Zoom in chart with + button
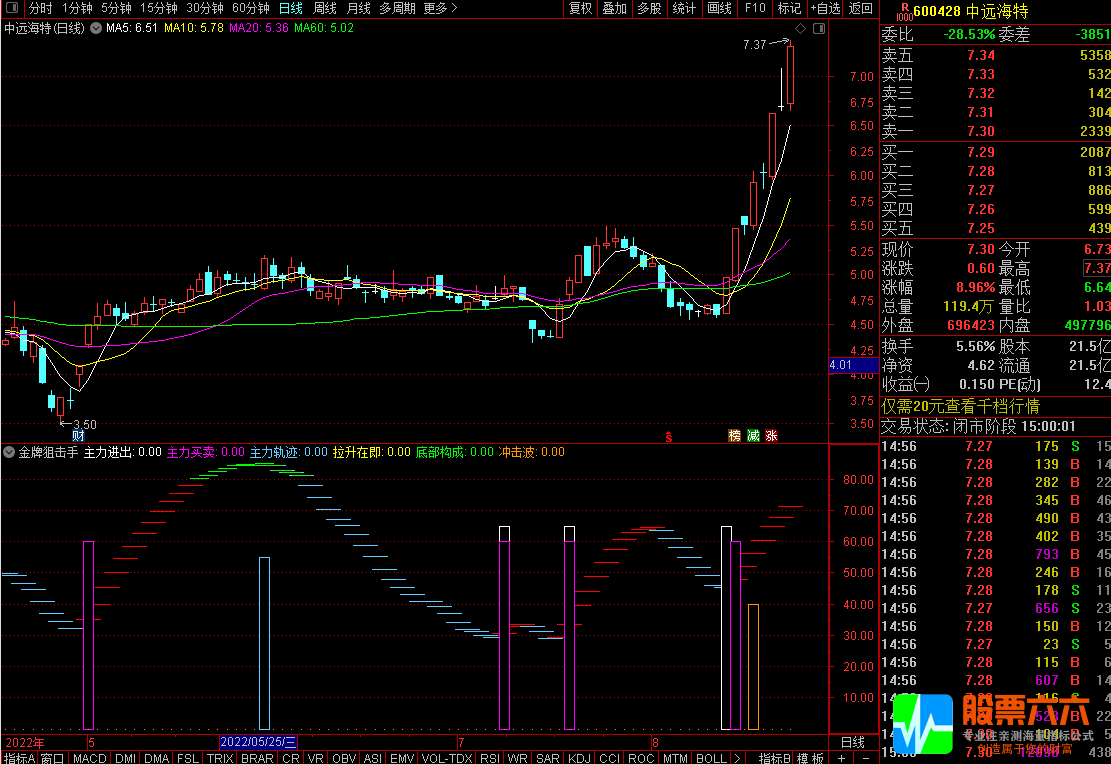 (x=842, y=758)
